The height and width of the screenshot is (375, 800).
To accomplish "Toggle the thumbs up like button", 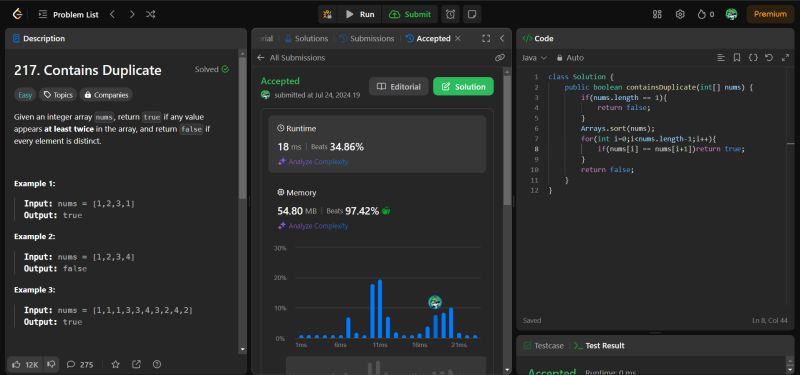I will [26, 364].
